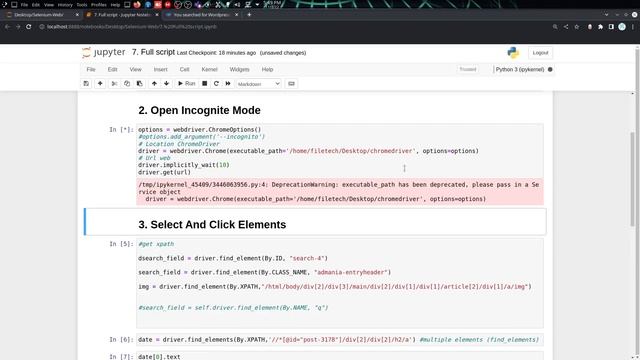
Task: Interrupt the kernel with the stop icon
Action: click(x=204, y=84)
